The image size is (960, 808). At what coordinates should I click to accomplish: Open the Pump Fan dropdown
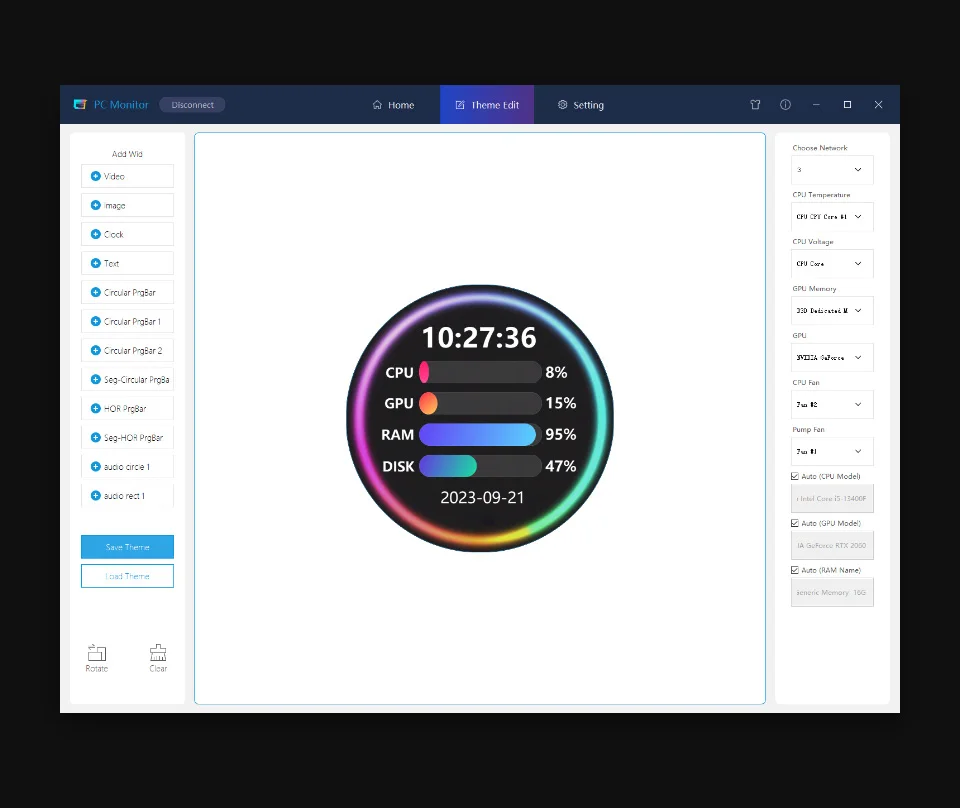pos(832,452)
